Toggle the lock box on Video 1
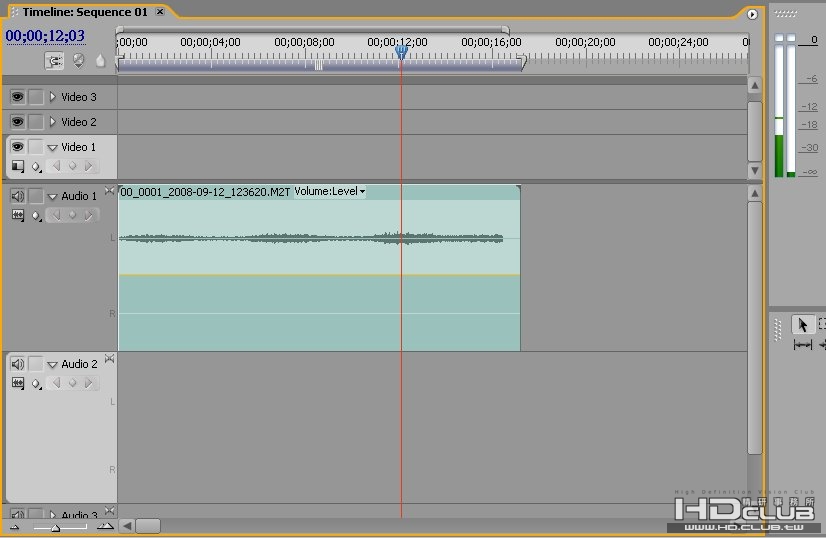Screen dimensions: 826x538 [x=36, y=147]
